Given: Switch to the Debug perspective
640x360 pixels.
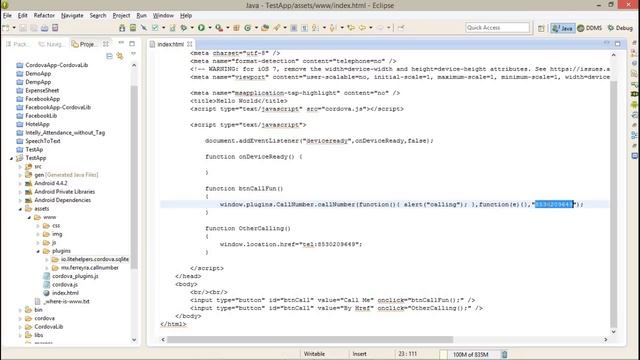Looking at the screenshot, I should coord(620,28).
